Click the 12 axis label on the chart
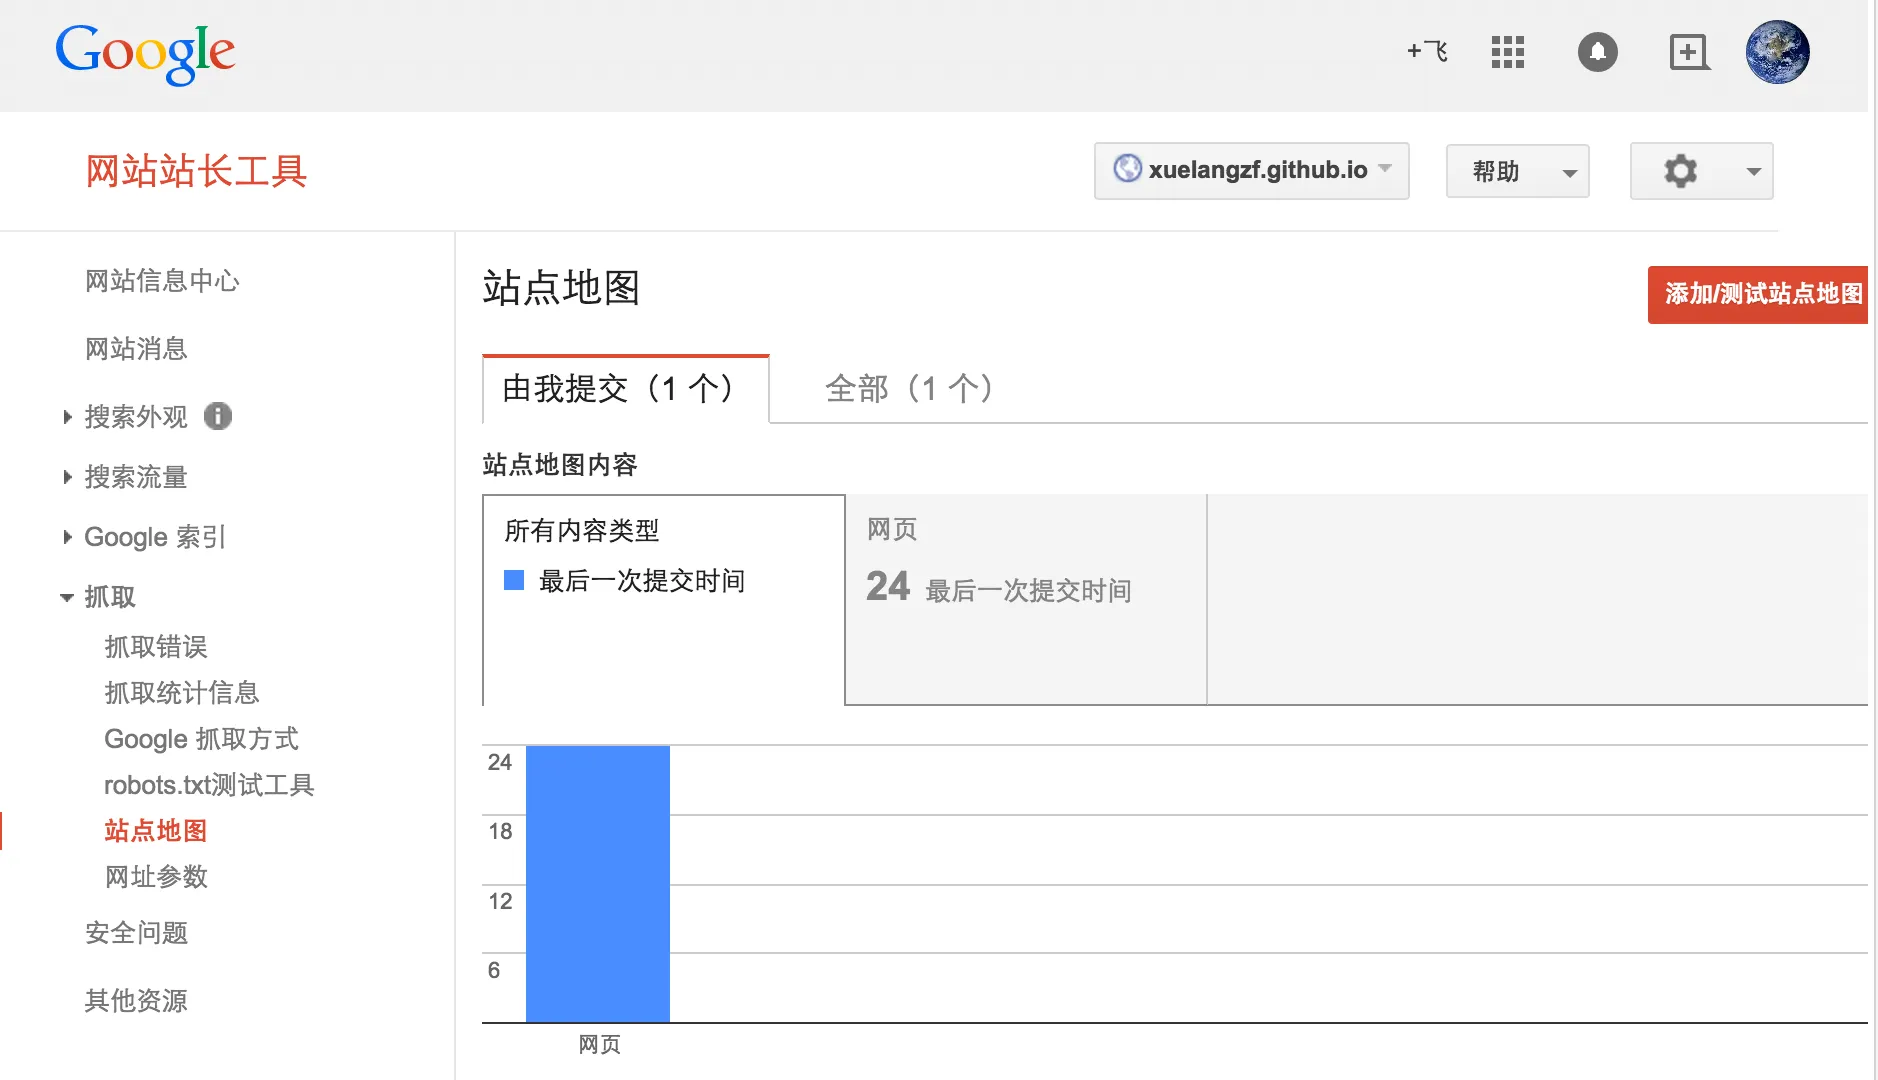Viewport: 1878px width, 1080px height. [500, 901]
